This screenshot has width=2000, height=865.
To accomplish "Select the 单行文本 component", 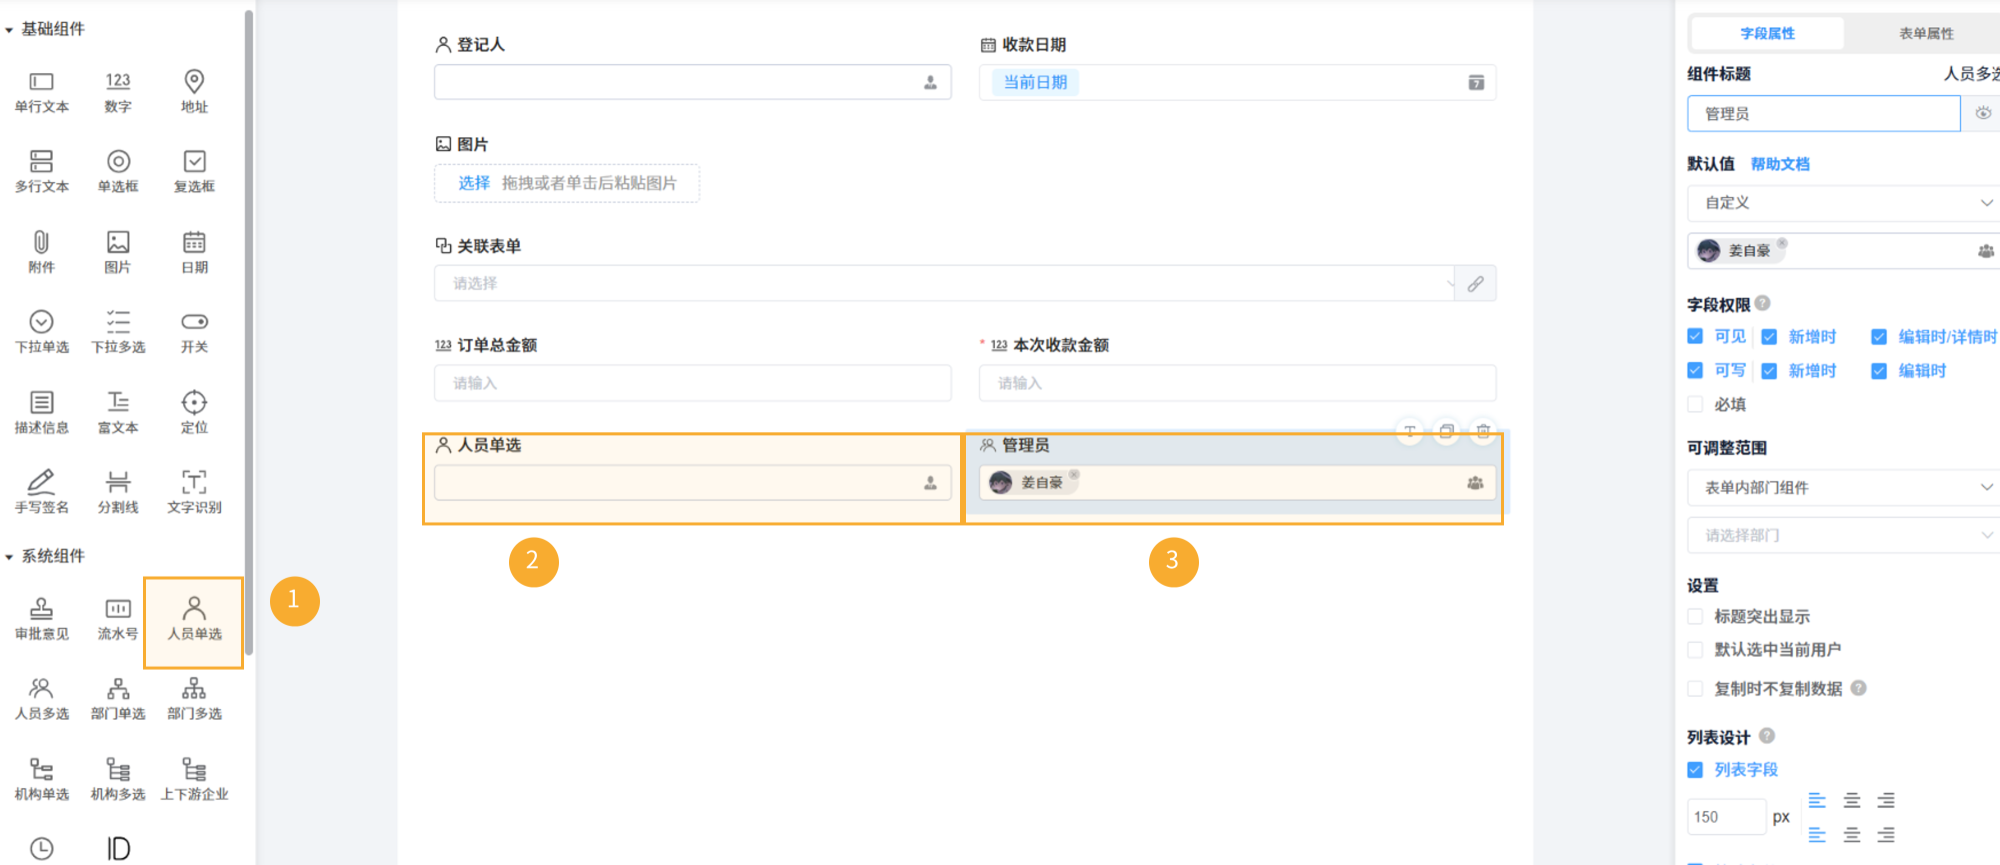I will (41, 92).
